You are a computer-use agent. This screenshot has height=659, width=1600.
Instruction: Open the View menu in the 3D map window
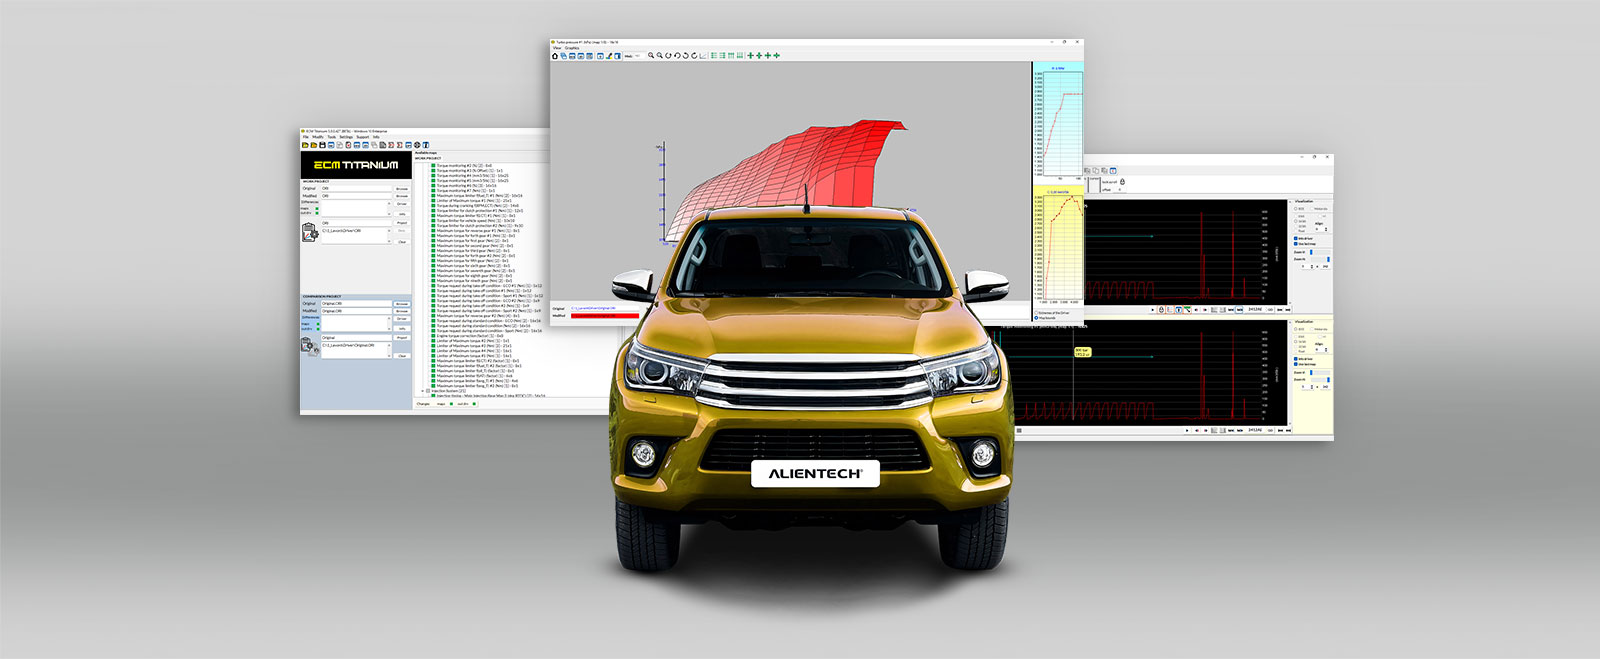[557, 48]
